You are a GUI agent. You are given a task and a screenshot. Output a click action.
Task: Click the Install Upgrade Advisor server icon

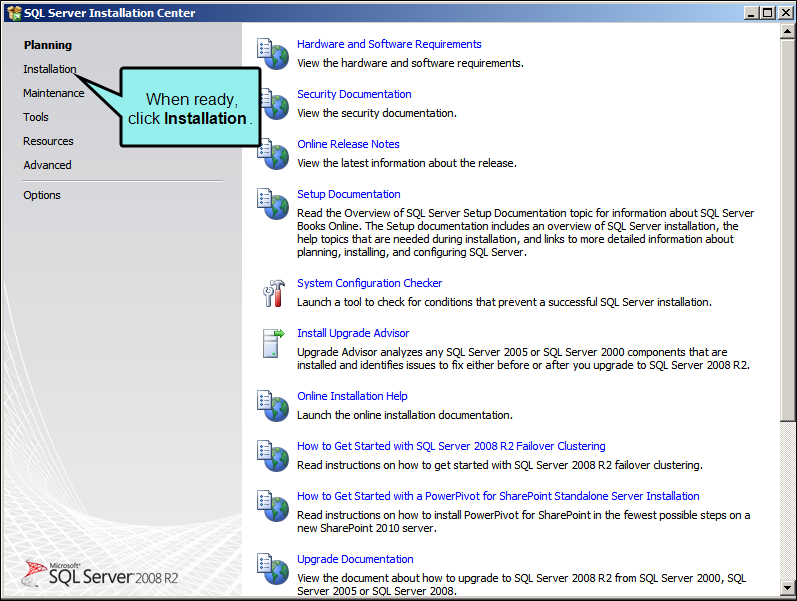point(273,343)
